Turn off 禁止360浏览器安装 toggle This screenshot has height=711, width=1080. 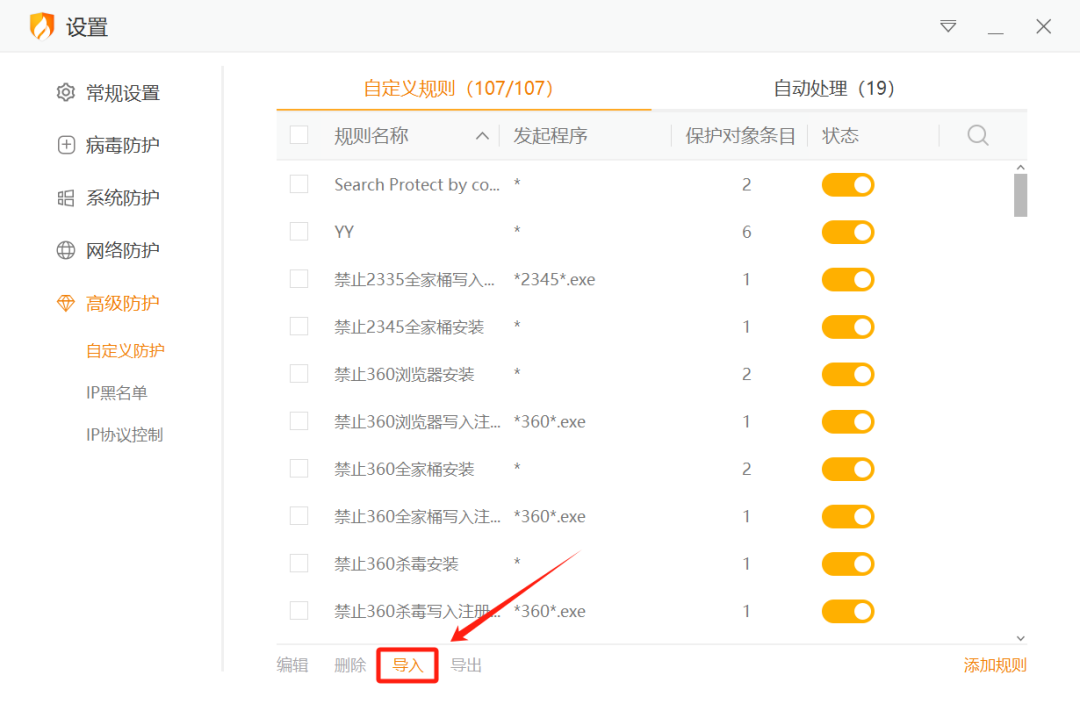(x=848, y=374)
